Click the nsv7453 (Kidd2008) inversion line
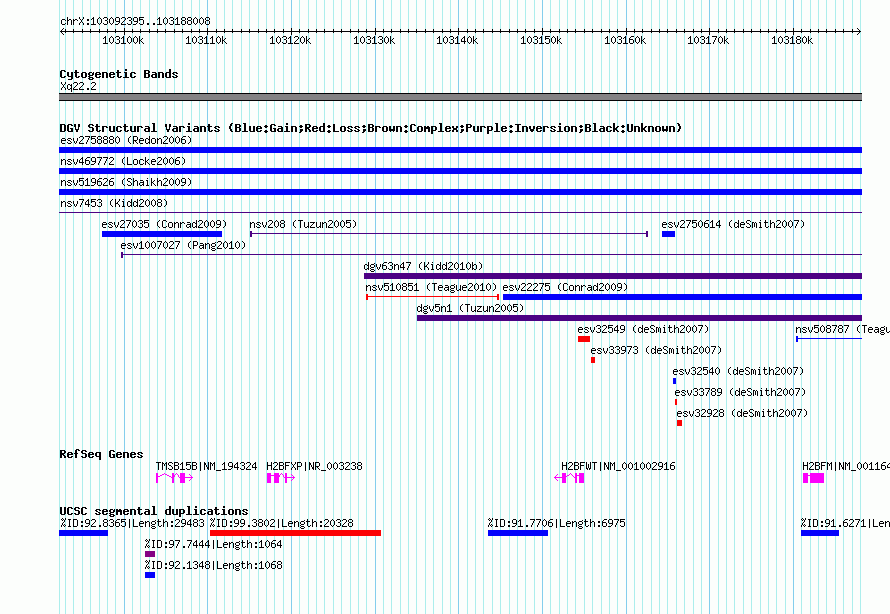Image resolution: width=890 pixels, height=614 pixels. point(460,213)
